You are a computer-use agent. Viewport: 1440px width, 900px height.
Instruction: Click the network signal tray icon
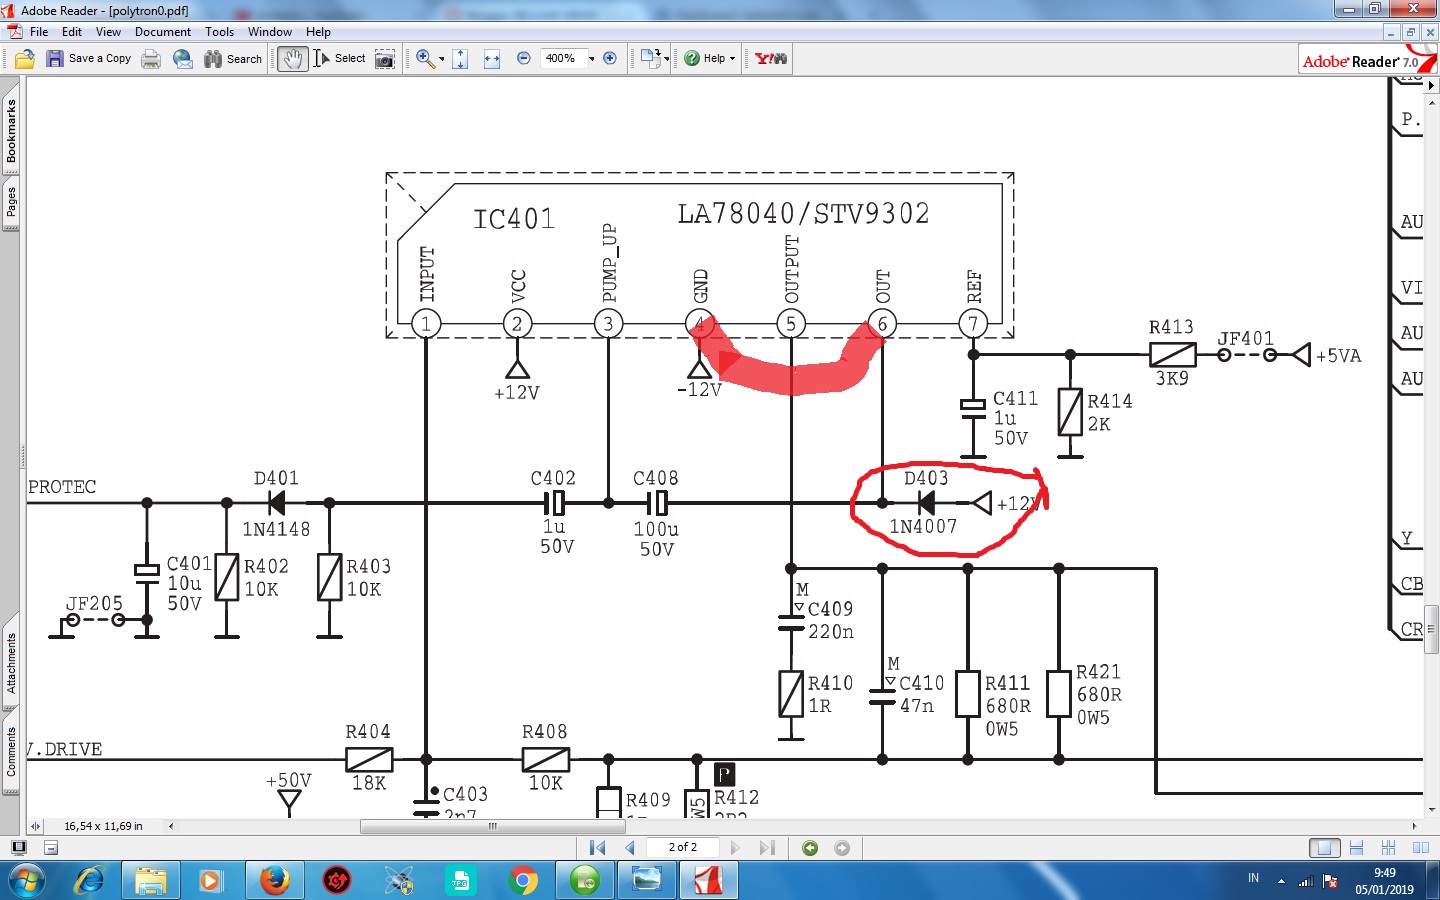click(x=1305, y=881)
